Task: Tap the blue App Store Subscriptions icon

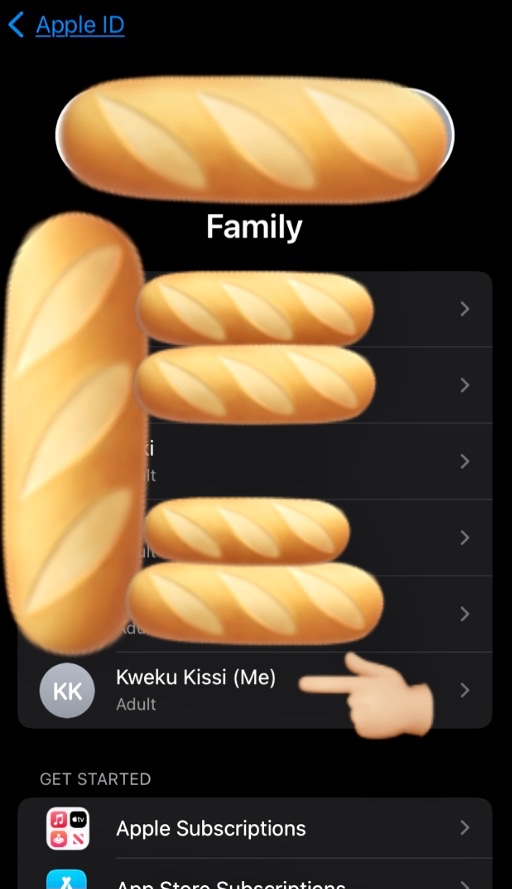Action: (x=67, y=879)
